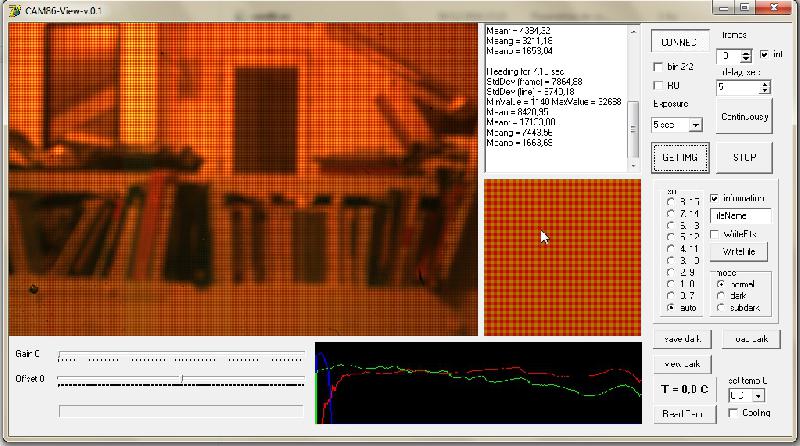This screenshot has height=446, width=800.
Task: Click the info log scroll up arrow
Action: pos(633,32)
